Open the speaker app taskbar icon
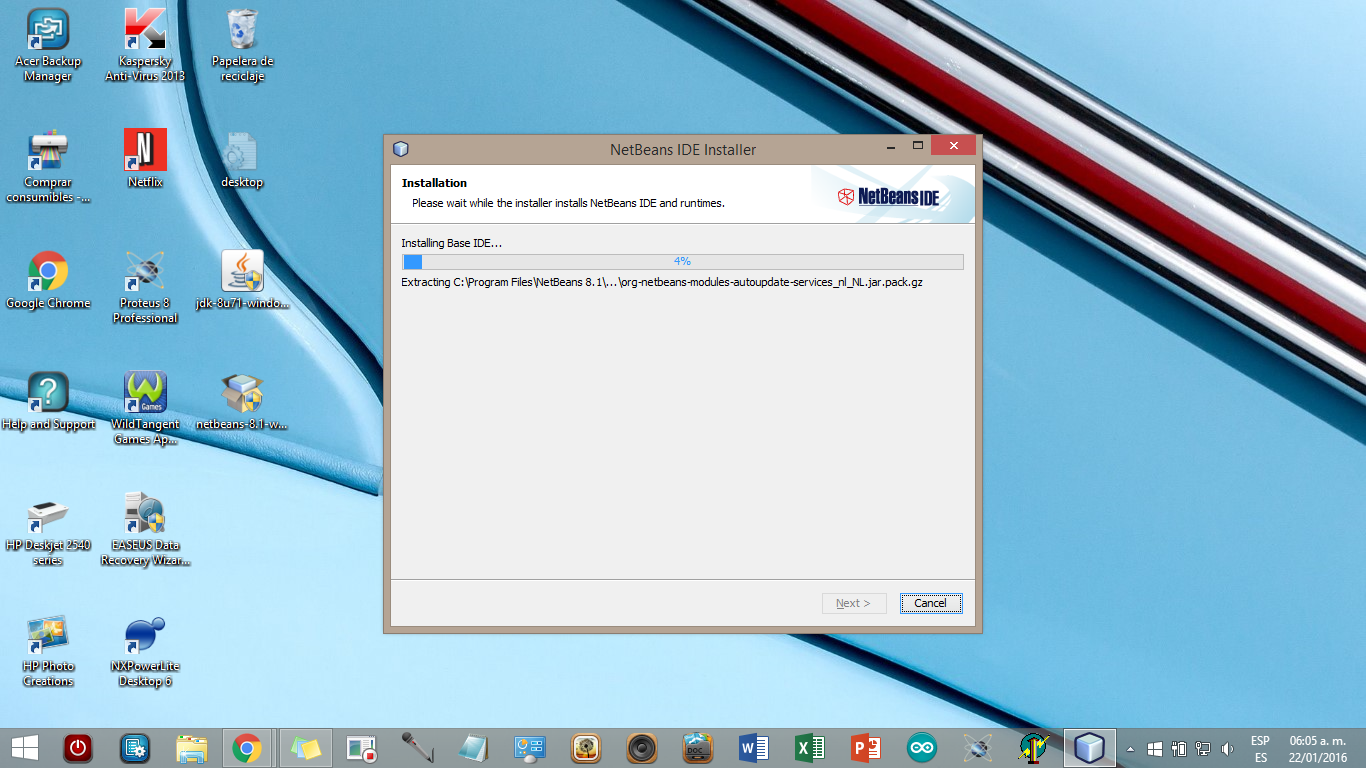The image size is (1366, 768). 641,748
